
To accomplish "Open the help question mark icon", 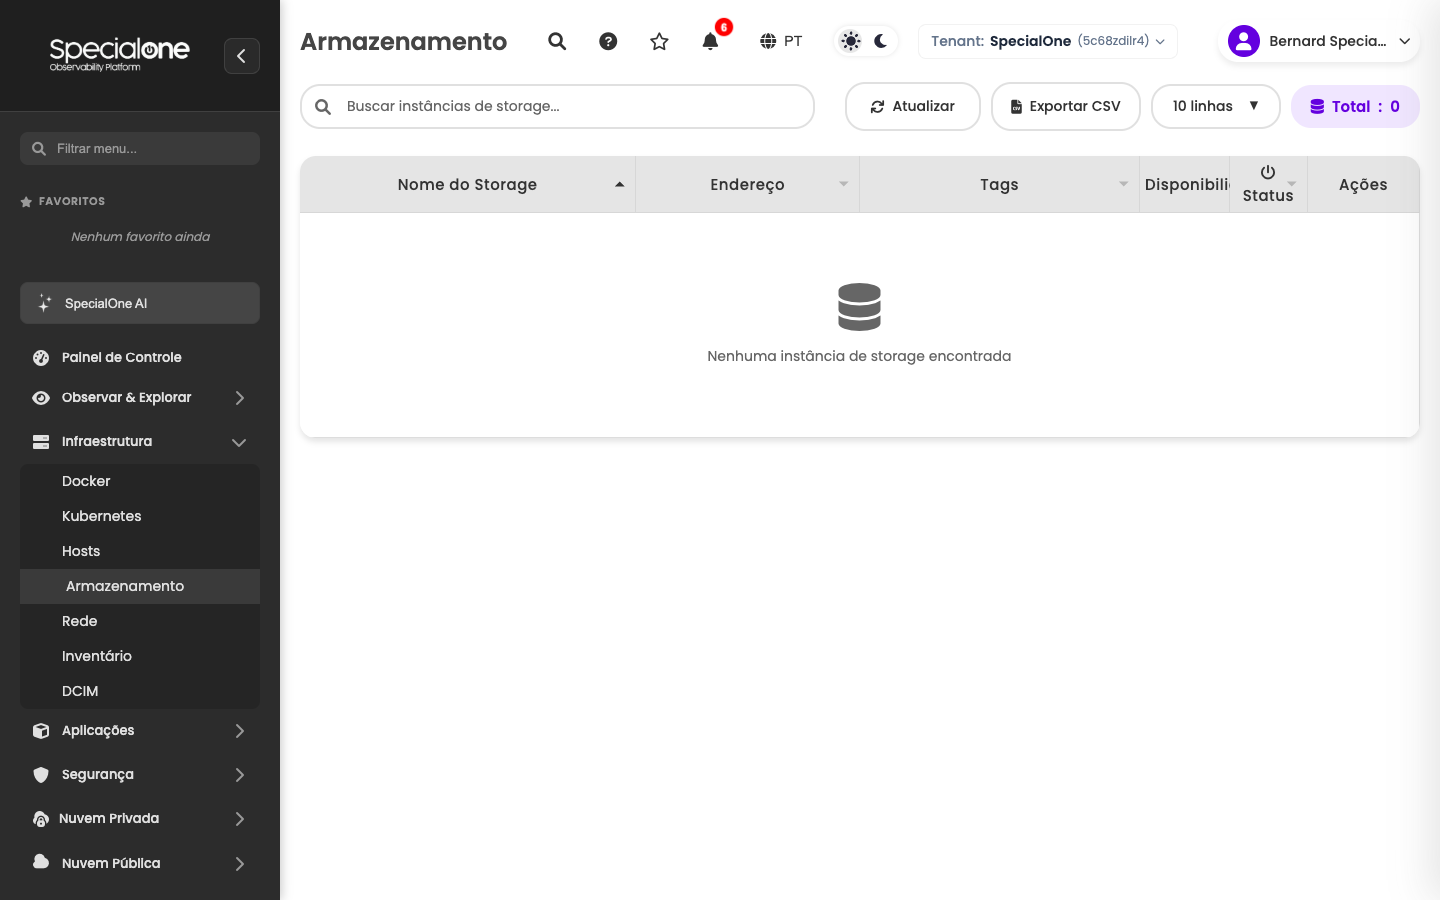I will point(608,41).
